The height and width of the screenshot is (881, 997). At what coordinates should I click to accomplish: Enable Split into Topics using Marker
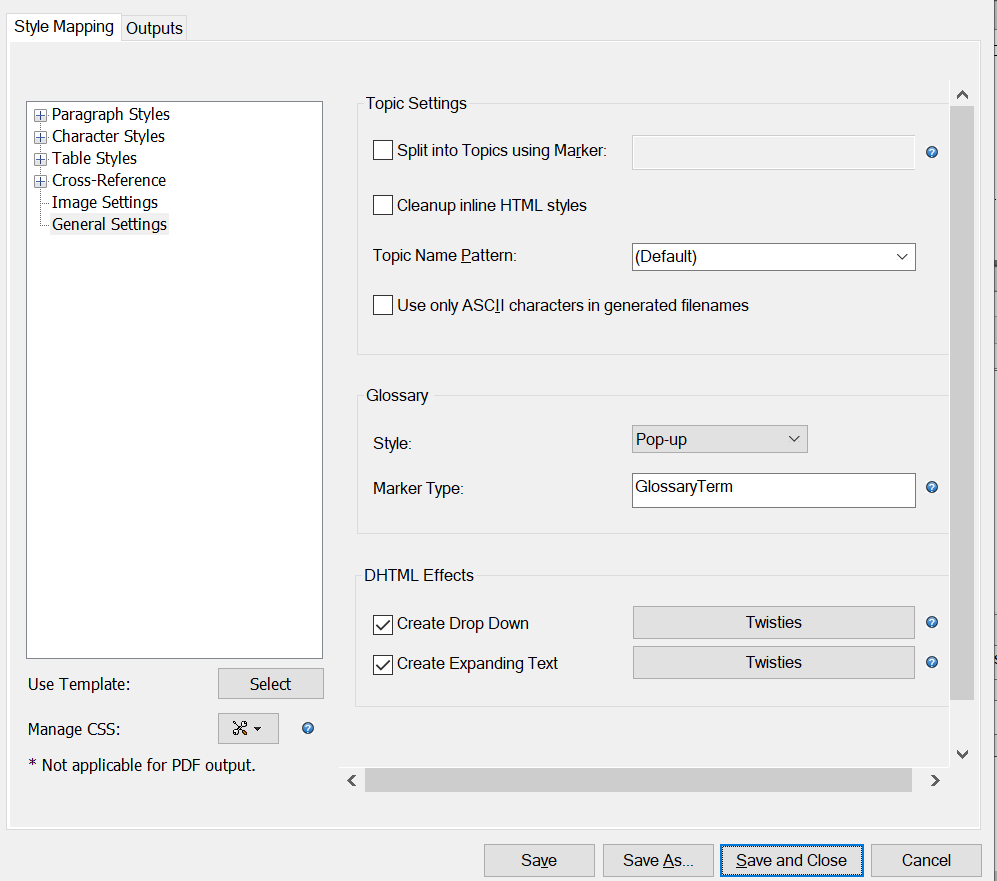coord(383,151)
